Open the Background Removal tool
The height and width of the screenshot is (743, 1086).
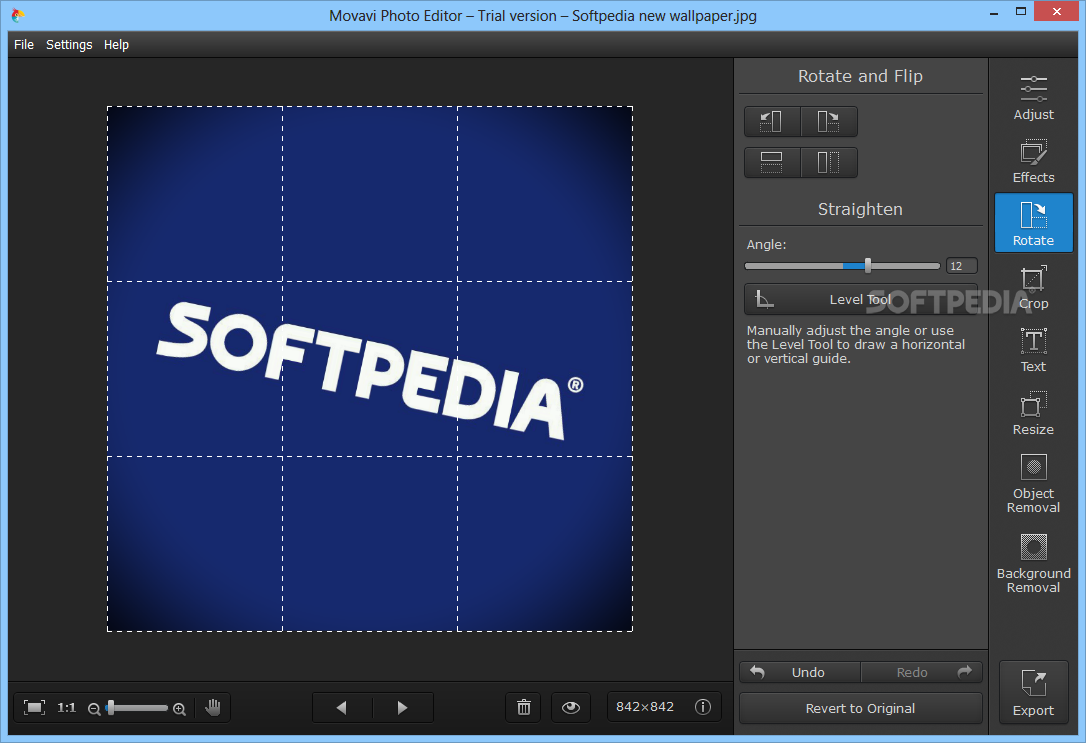tap(1033, 563)
